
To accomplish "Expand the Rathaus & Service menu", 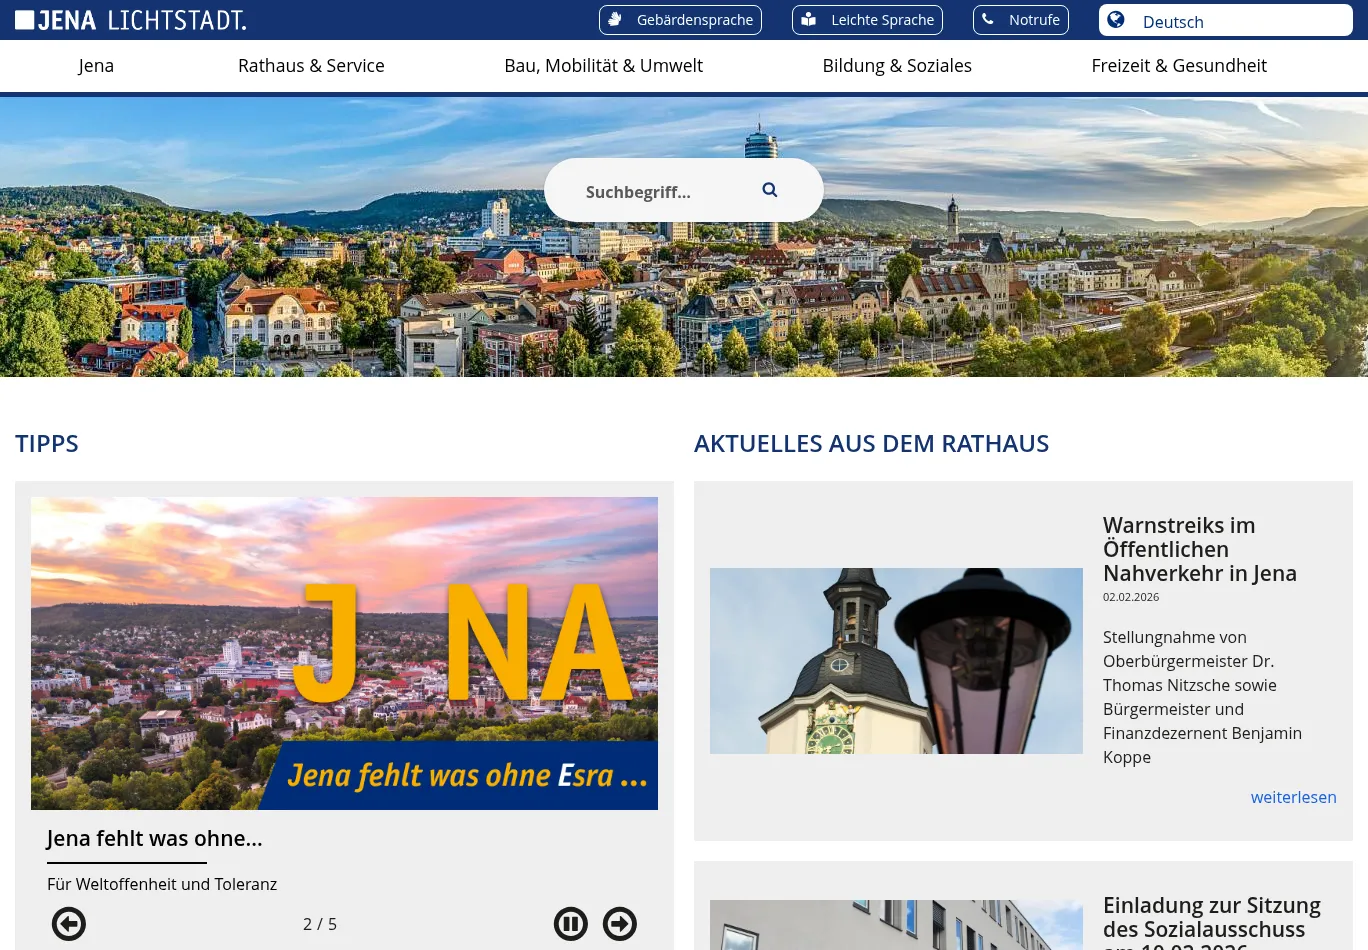I will 311,66.
